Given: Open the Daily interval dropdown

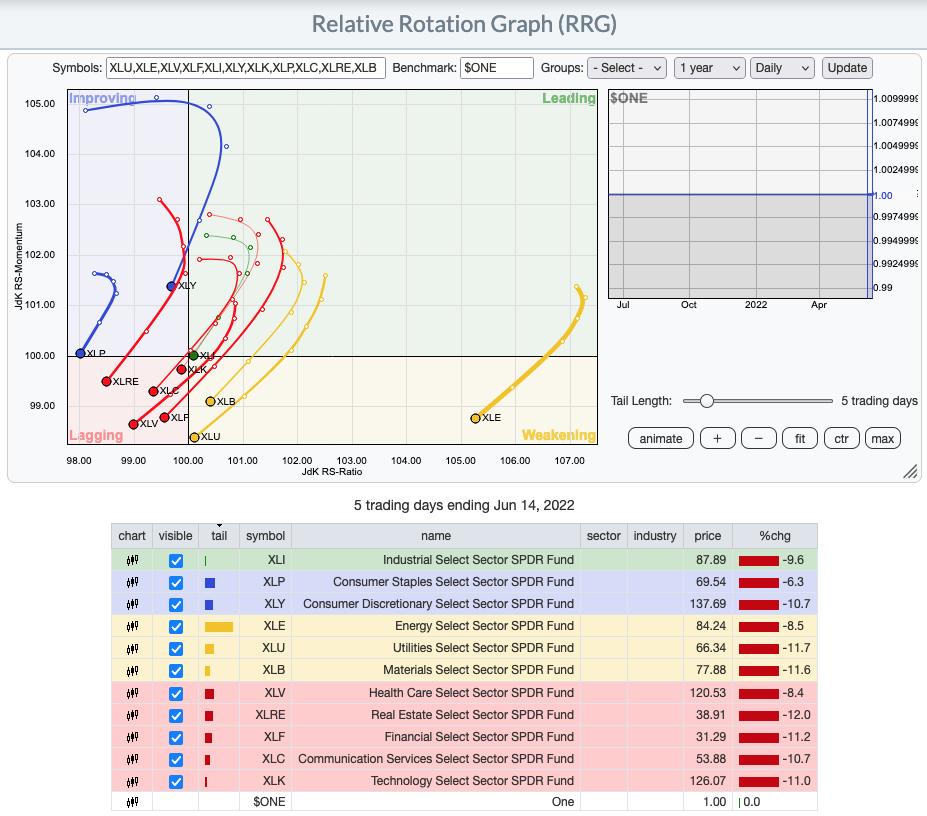Looking at the screenshot, I should 782,68.
